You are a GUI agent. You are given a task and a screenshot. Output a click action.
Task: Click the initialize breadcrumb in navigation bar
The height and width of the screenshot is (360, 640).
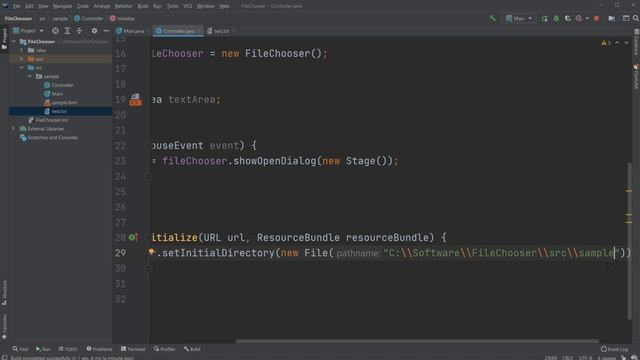(122, 18)
